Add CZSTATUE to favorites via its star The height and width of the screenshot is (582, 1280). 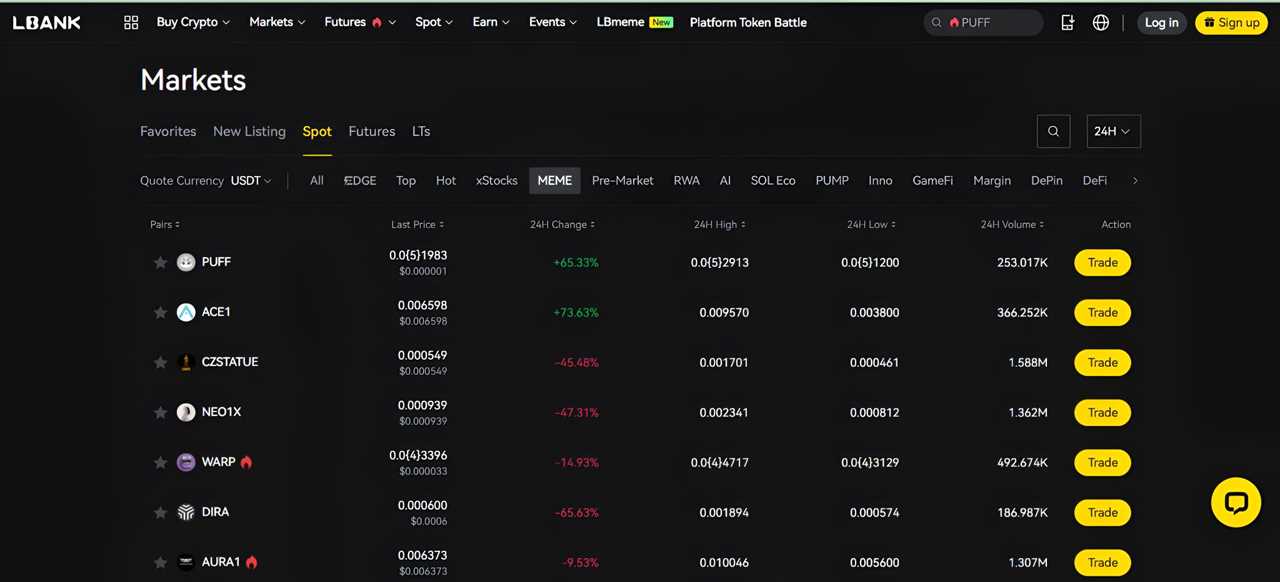pyautogui.click(x=160, y=362)
